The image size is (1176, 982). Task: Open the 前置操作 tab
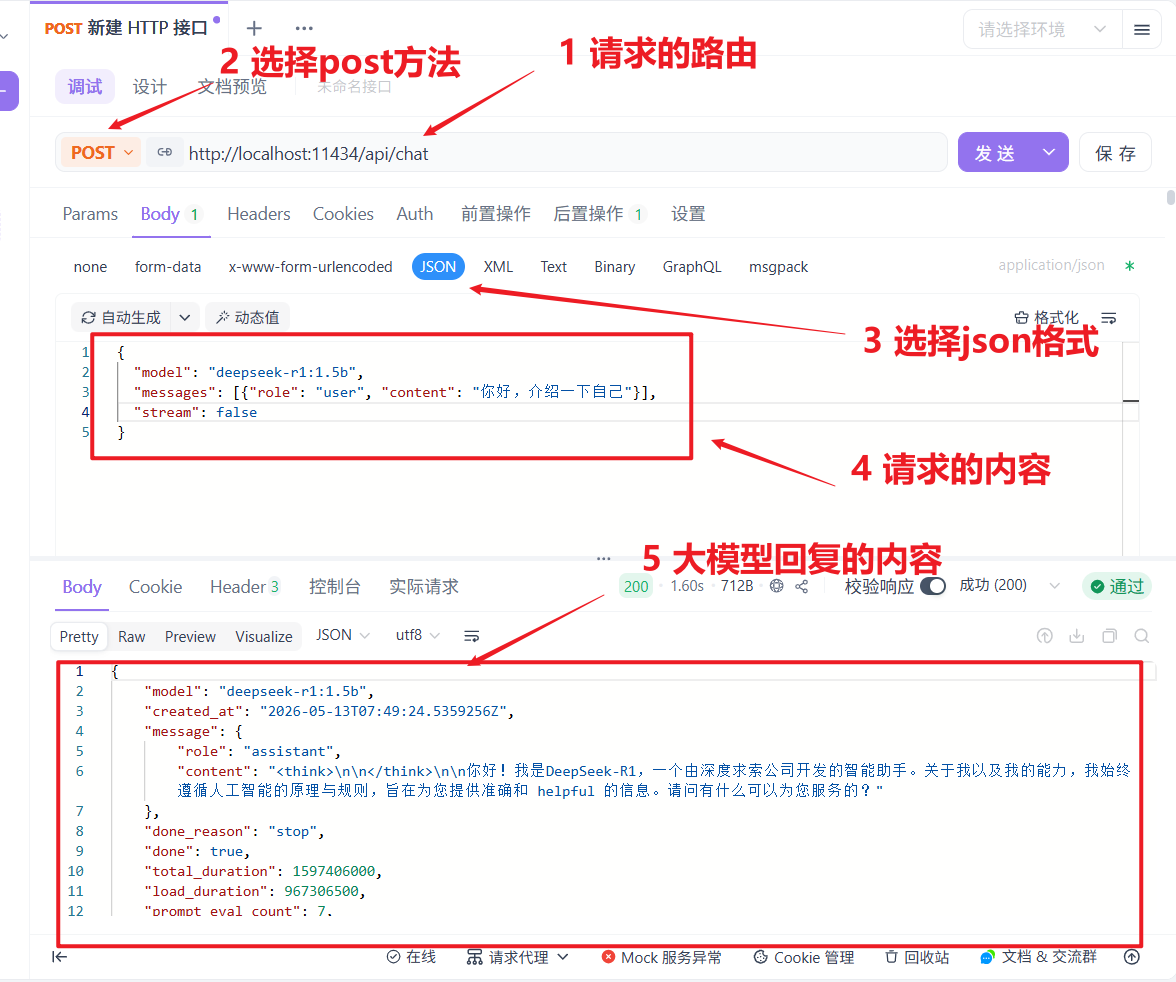pyautogui.click(x=495, y=214)
